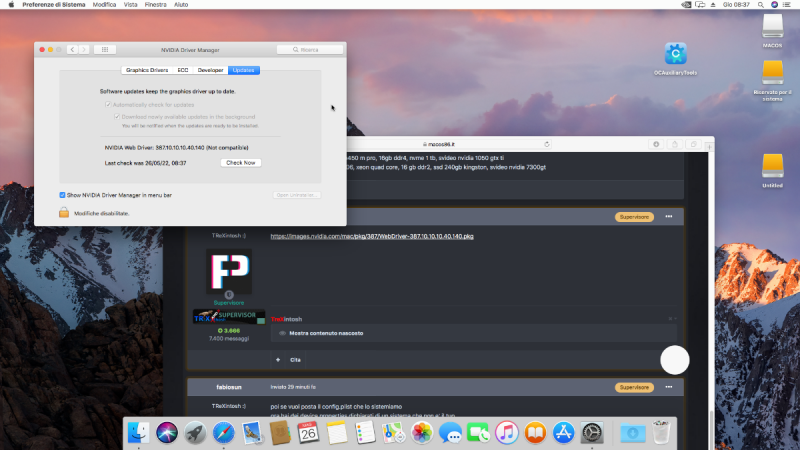Open OCAuxiliaryTools desktop icon

[676, 54]
